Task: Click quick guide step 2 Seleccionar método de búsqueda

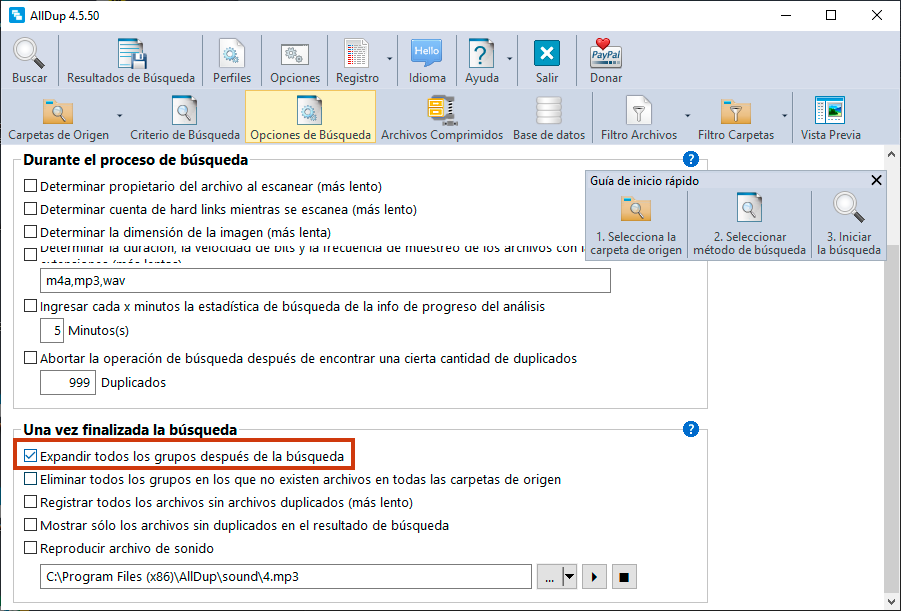Action: click(749, 225)
